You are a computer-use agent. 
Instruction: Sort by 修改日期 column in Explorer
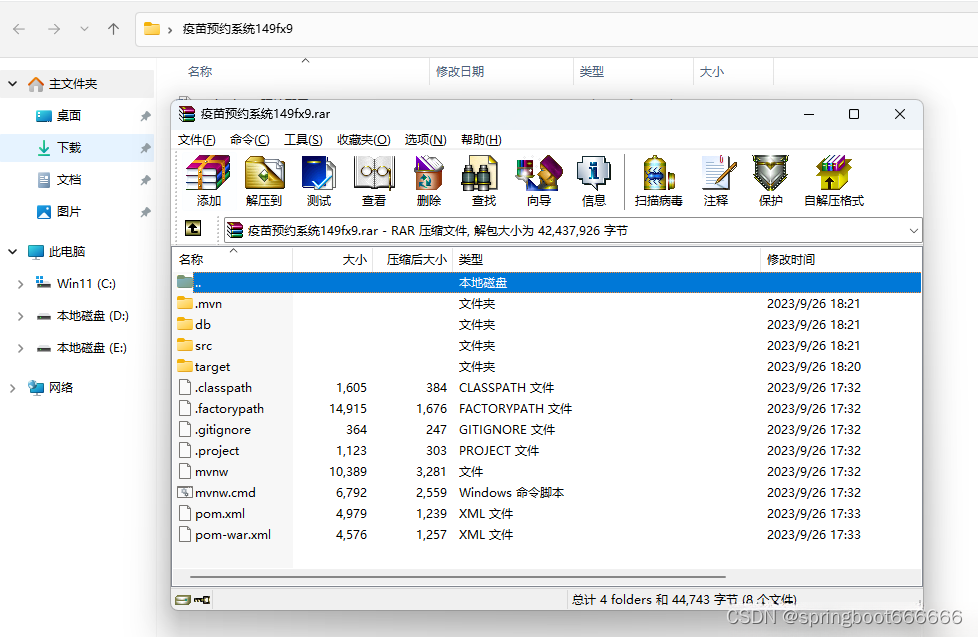(x=501, y=72)
